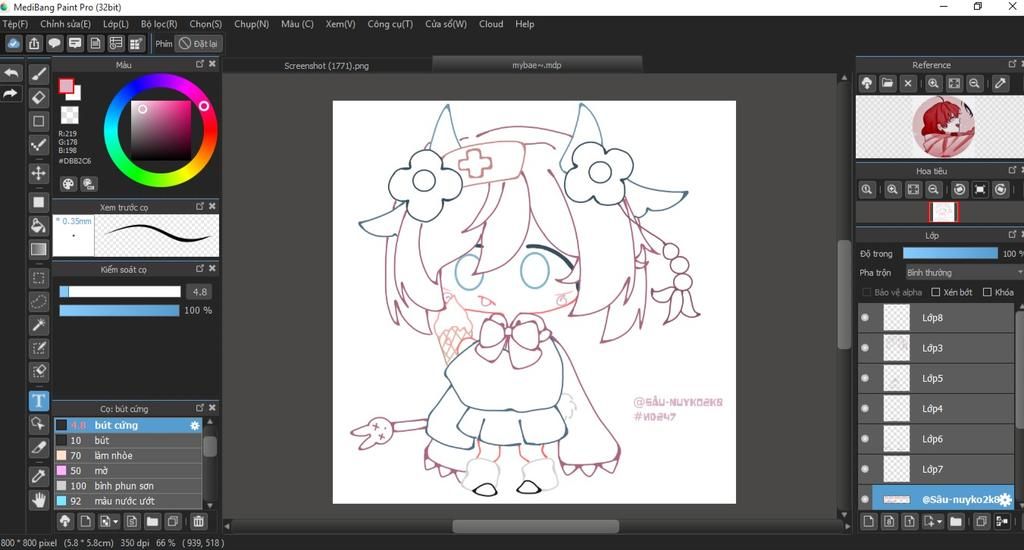Hide layer Lớp5
Viewport: 1024px width, 550px height.
pos(865,378)
